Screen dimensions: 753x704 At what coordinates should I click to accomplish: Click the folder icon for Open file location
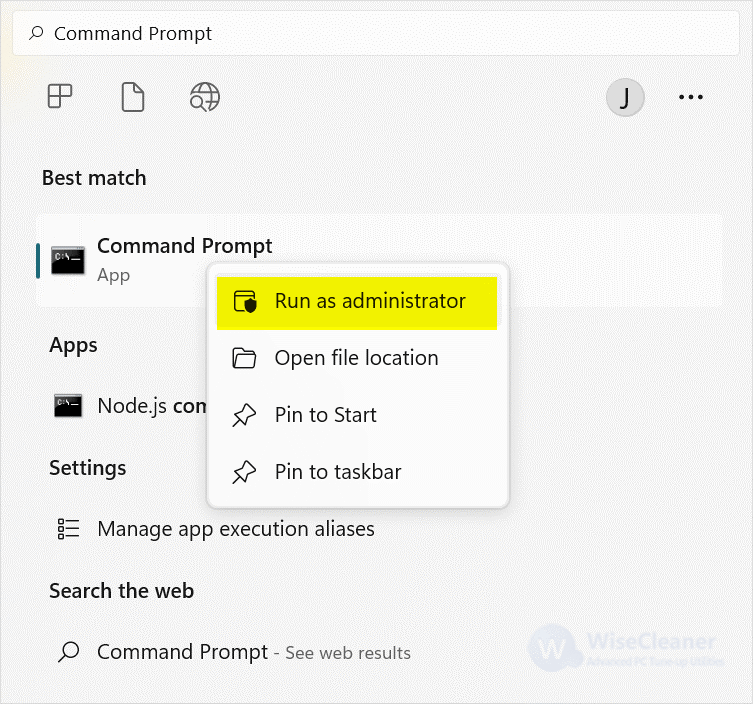point(244,358)
